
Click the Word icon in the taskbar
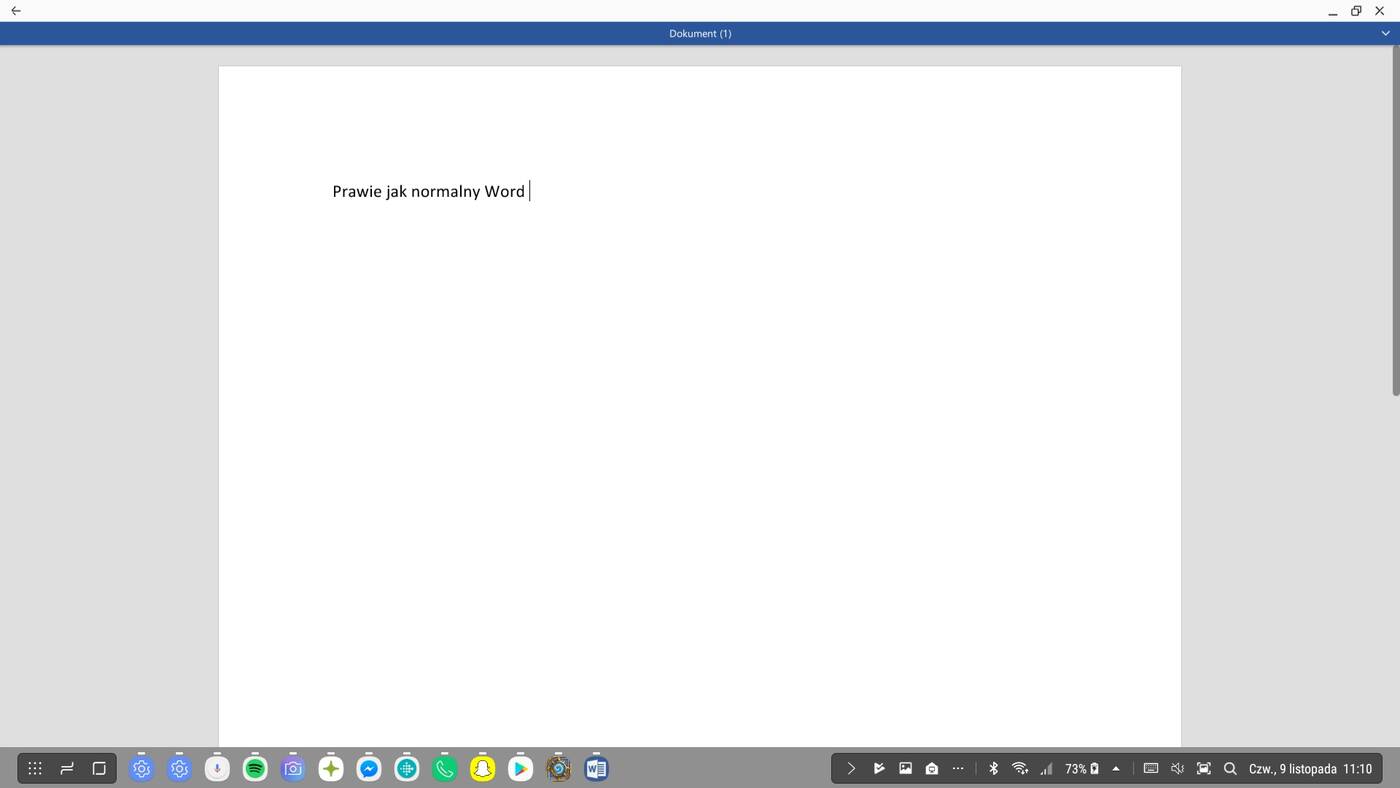point(596,769)
